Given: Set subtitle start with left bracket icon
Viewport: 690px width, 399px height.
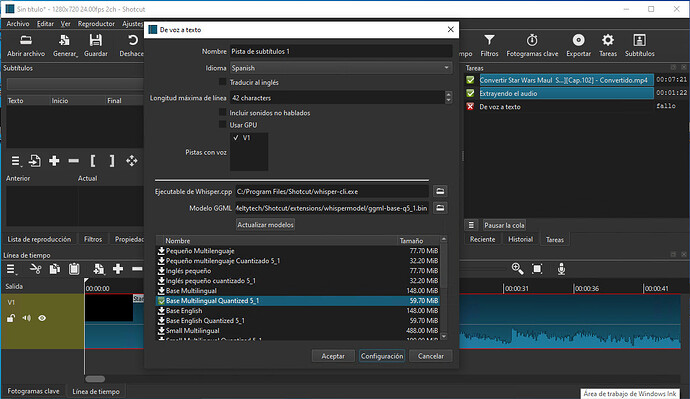Looking at the screenshot, I should pyautogui.click(x=93, y=161).
